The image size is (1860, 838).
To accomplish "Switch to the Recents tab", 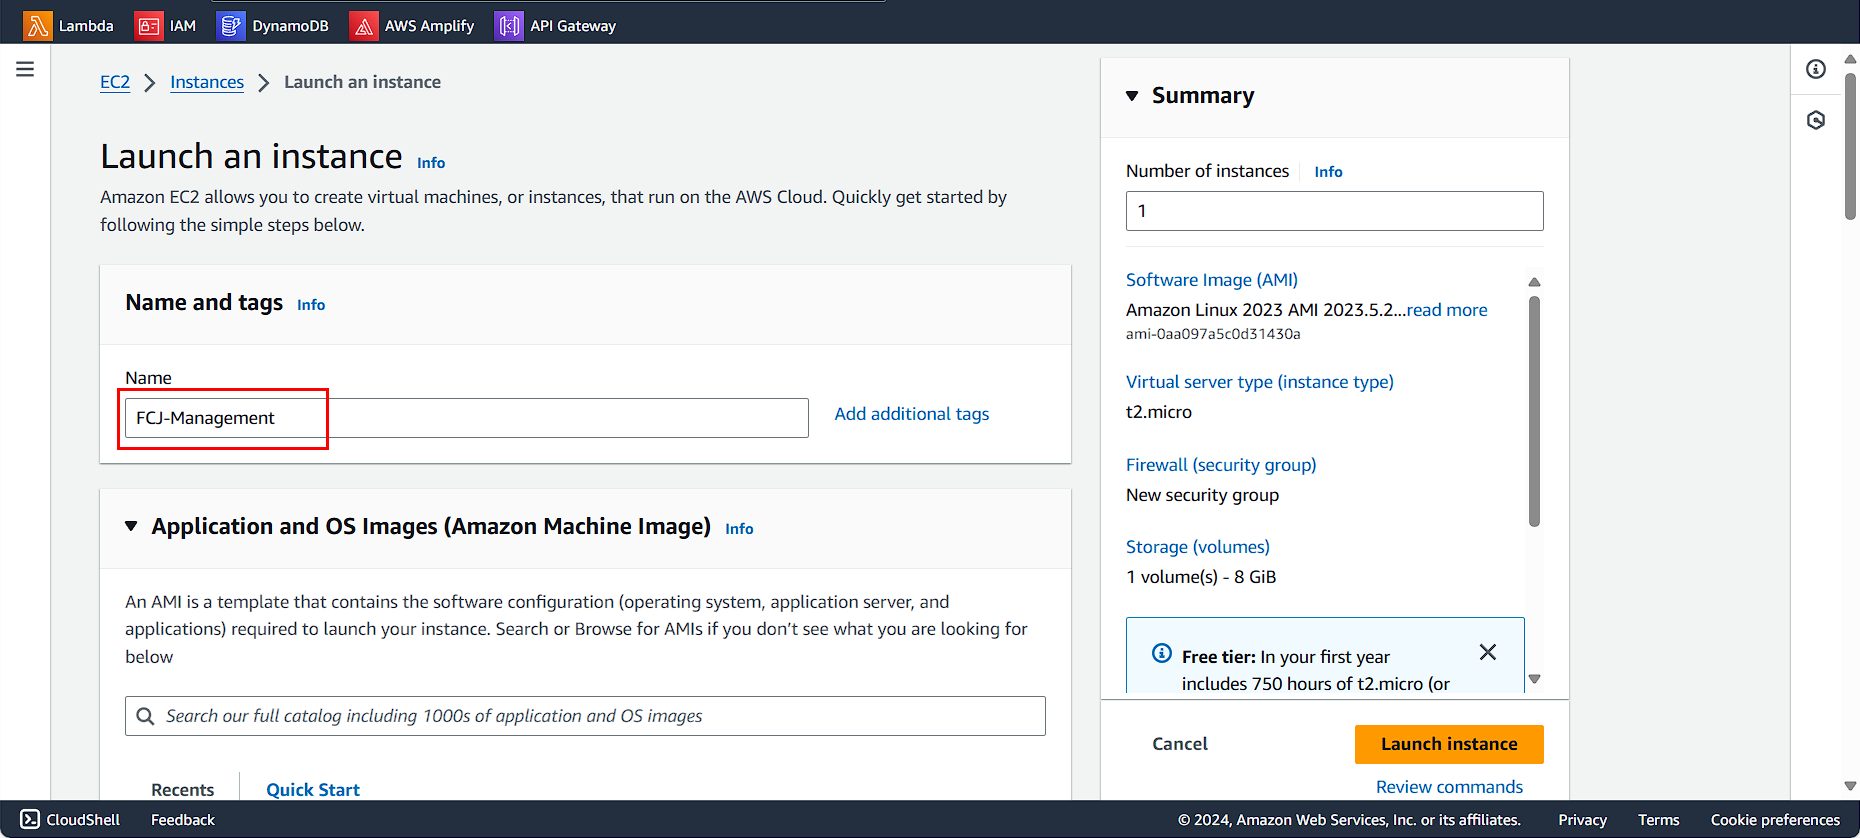I will [182, 789].
